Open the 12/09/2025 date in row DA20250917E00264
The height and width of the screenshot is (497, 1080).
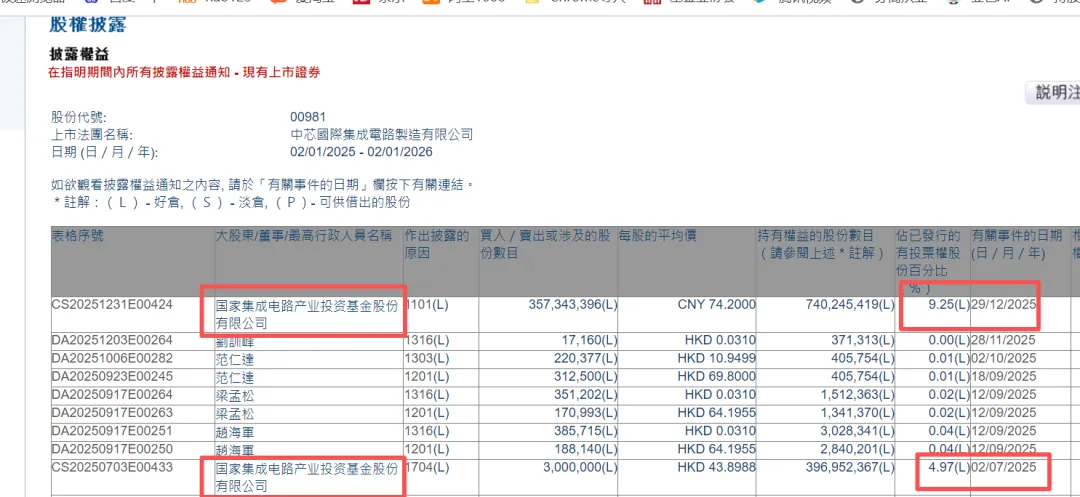point(1004,395)
